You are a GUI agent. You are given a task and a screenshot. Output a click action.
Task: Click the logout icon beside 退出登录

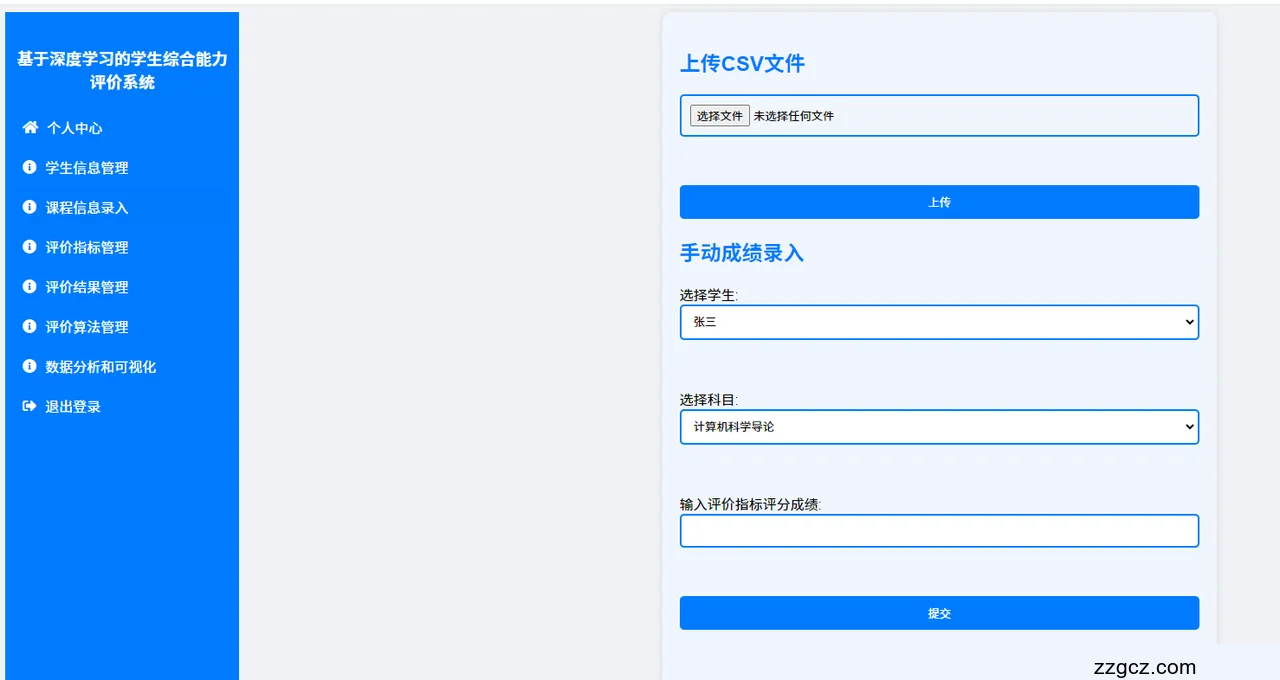[29, 407]
